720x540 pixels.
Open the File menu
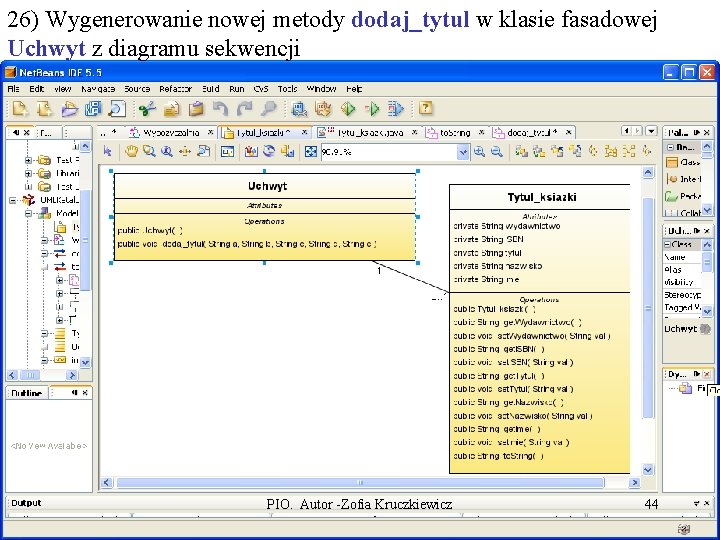13,89
